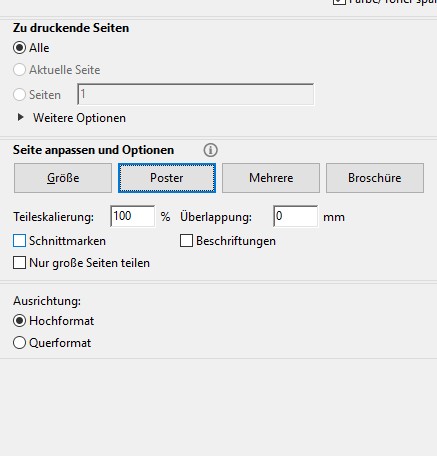Enable the Schnittmarken checkbox
The image size is (437, 456).
(19, 241)
